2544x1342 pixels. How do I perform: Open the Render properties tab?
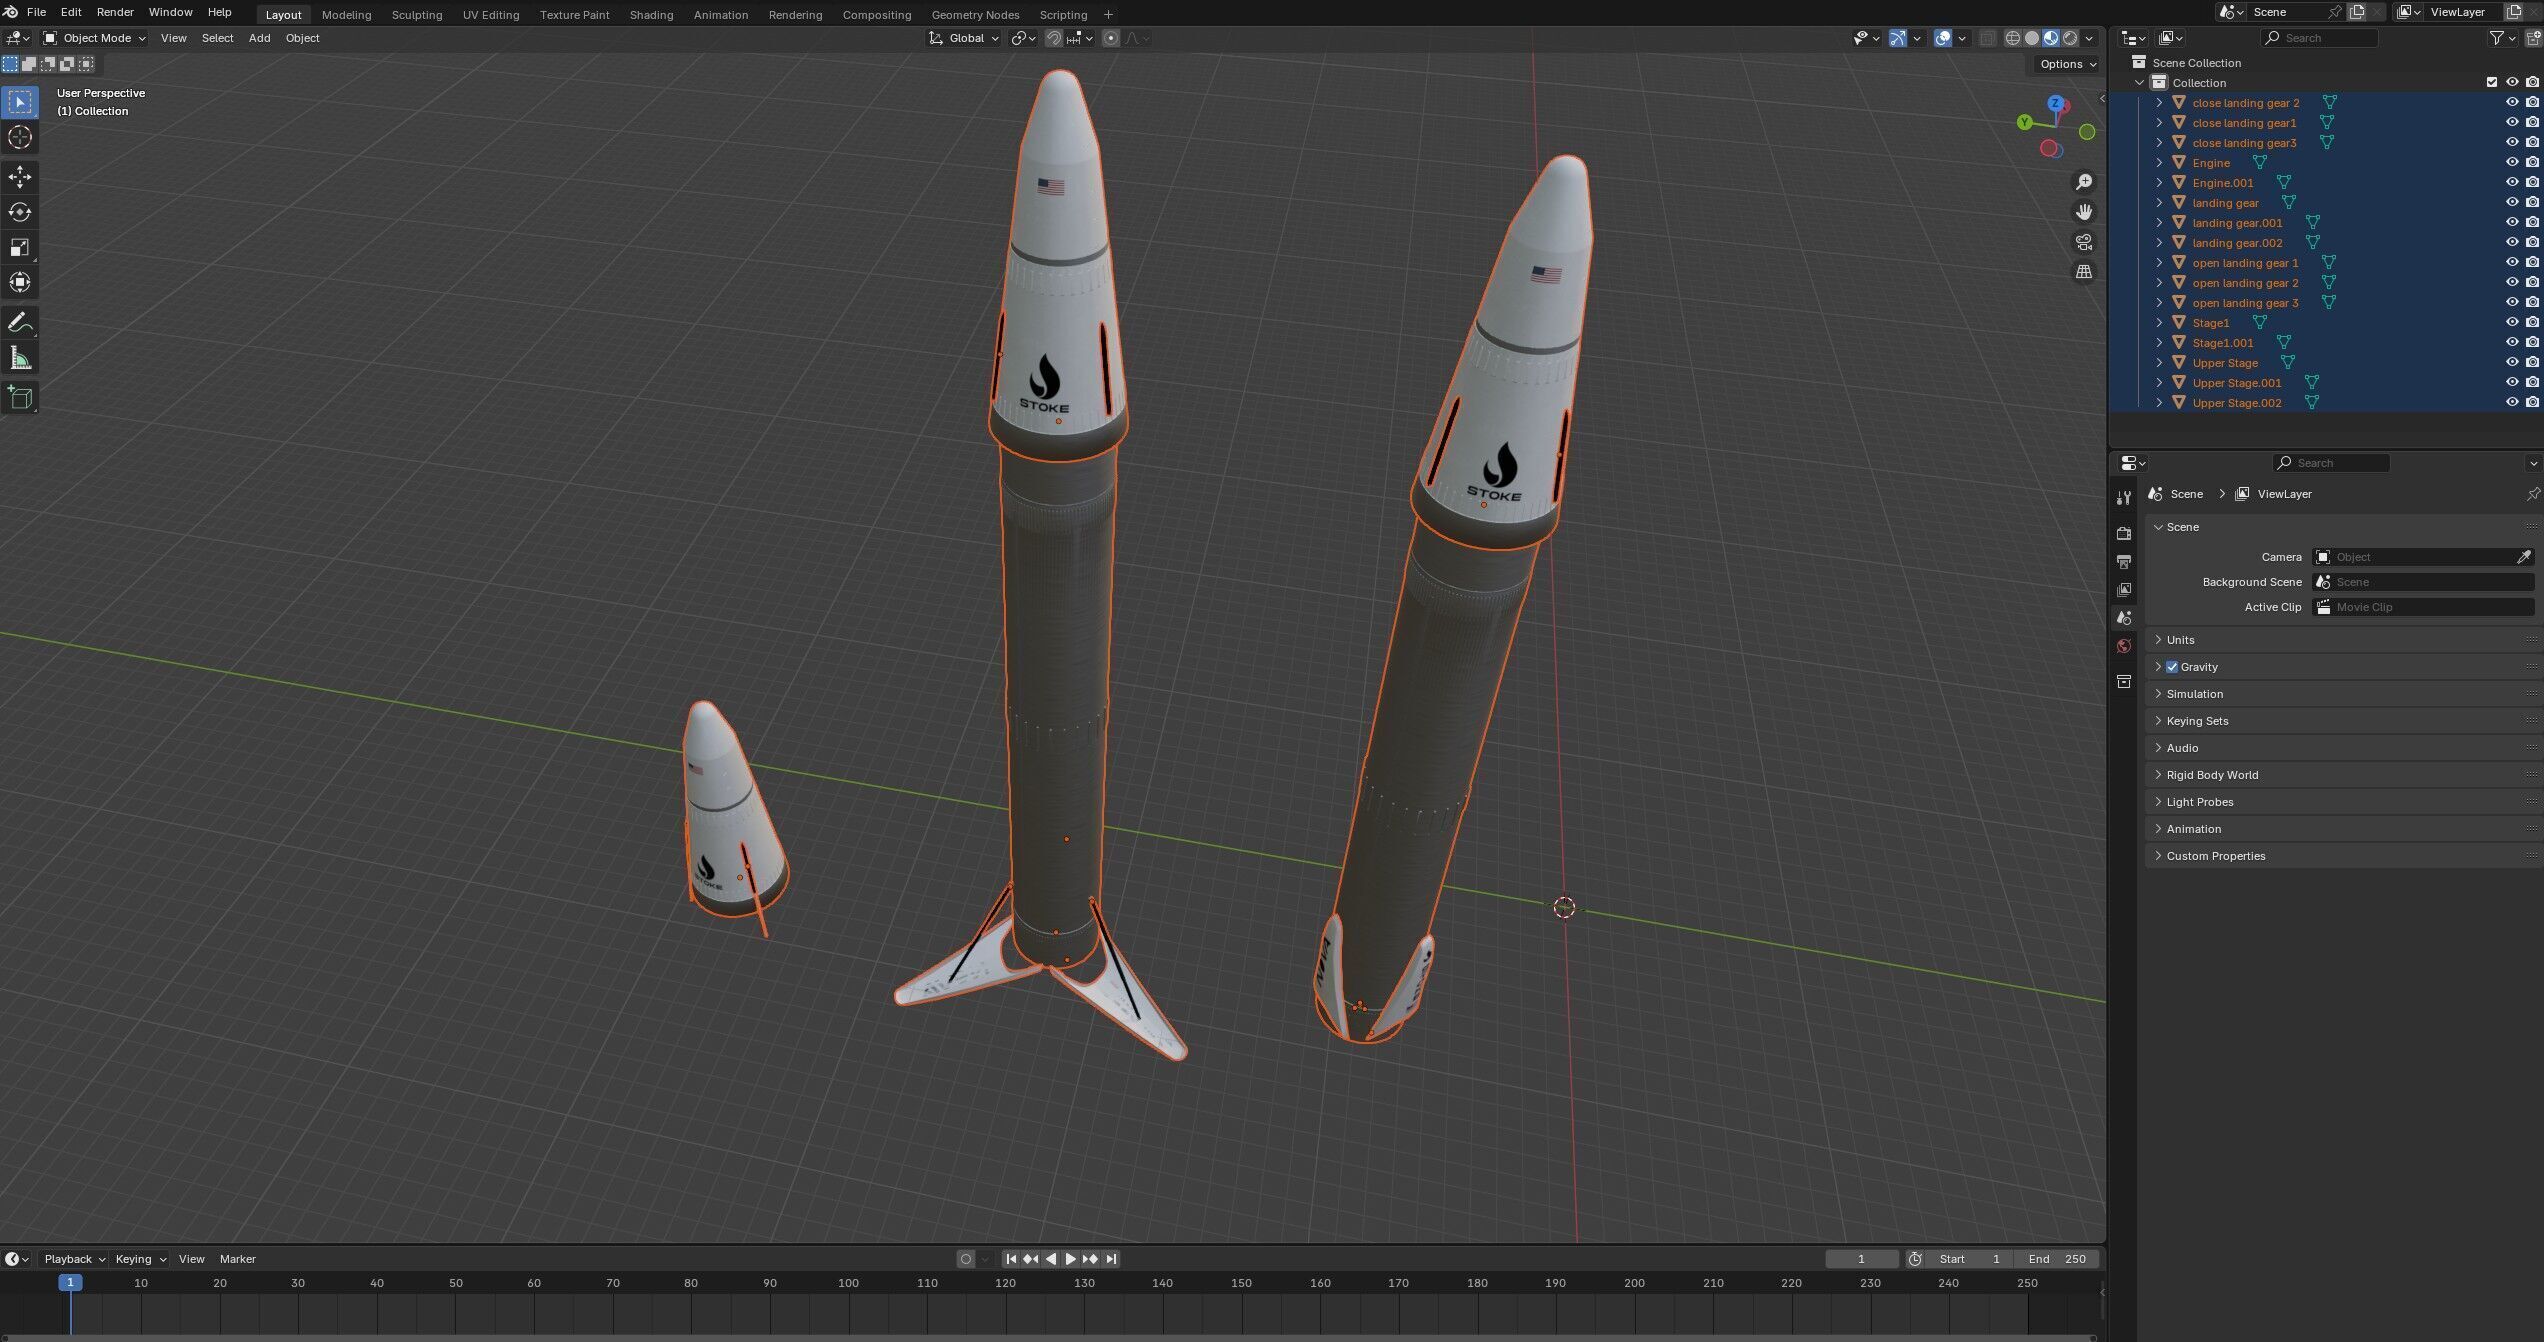[x=2124, y=534]
